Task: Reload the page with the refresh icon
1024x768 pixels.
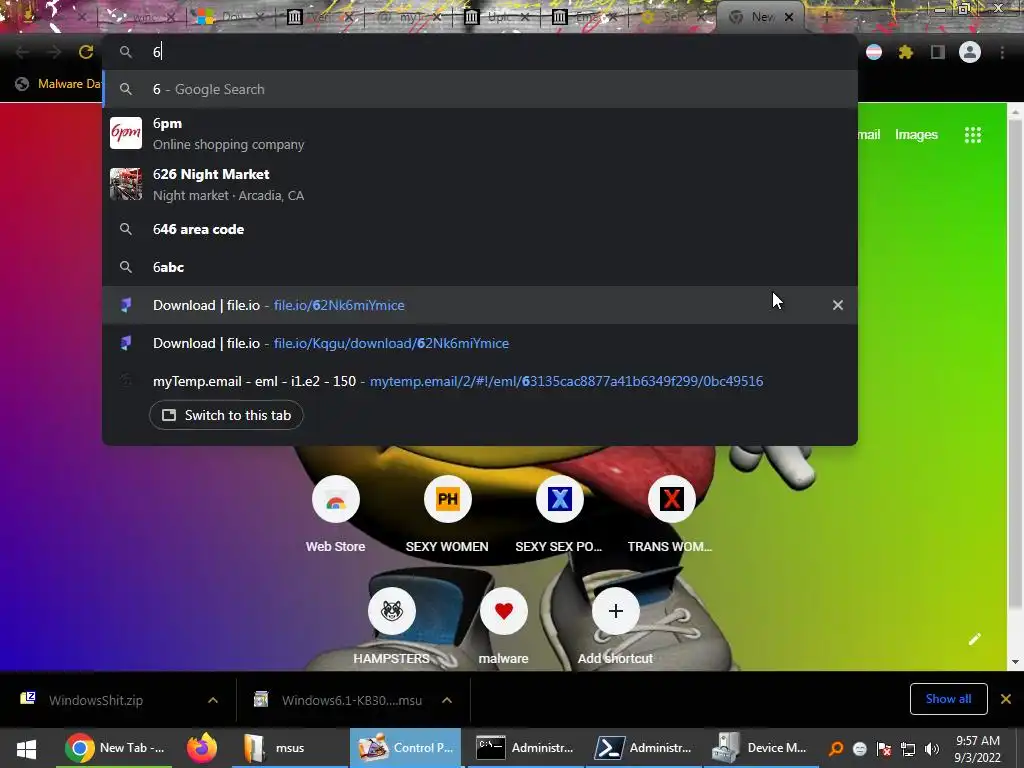Action: pyautogui.click(x=86, y=52)
